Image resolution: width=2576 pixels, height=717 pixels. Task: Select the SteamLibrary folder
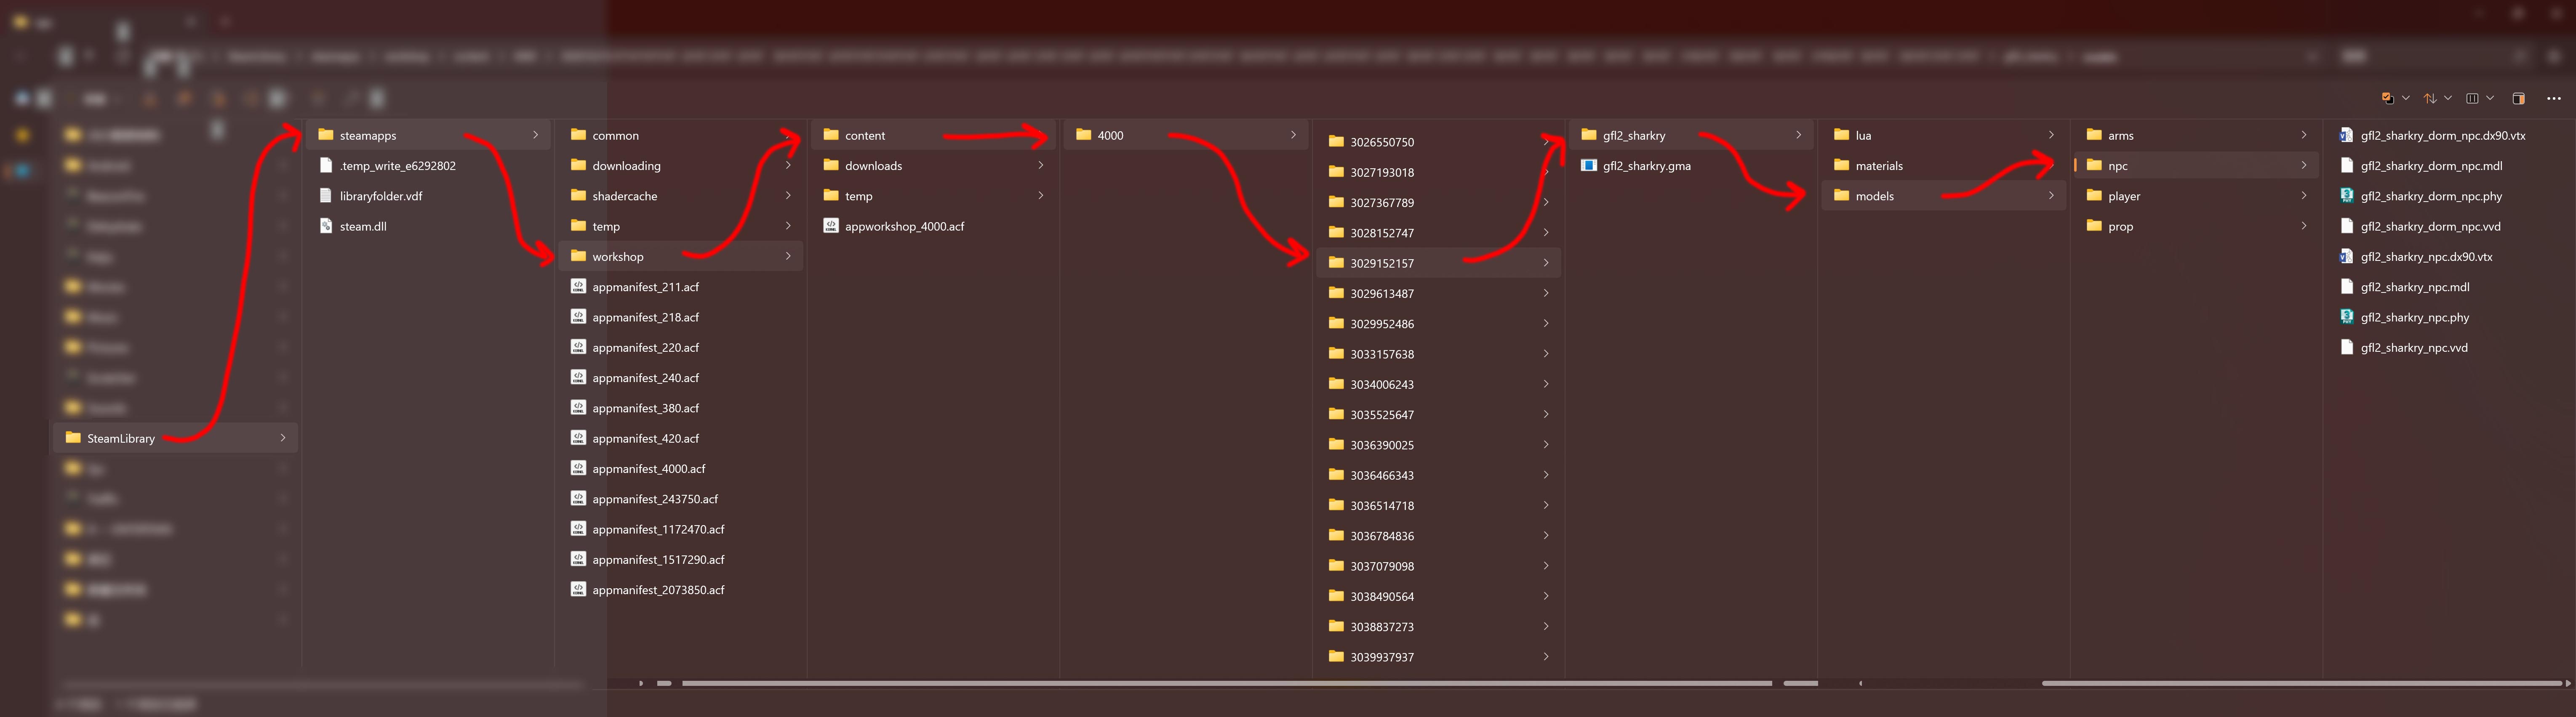(120, 438)
